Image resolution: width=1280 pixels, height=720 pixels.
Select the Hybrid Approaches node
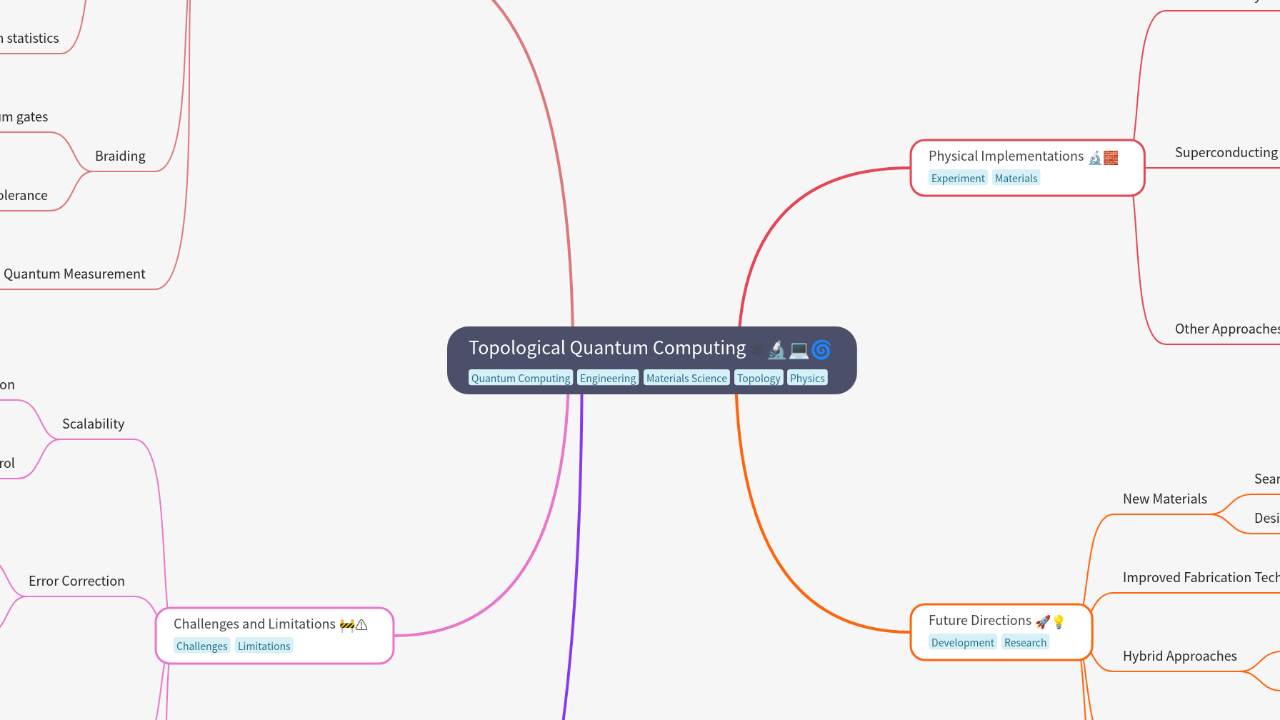tap(1180, 656)
